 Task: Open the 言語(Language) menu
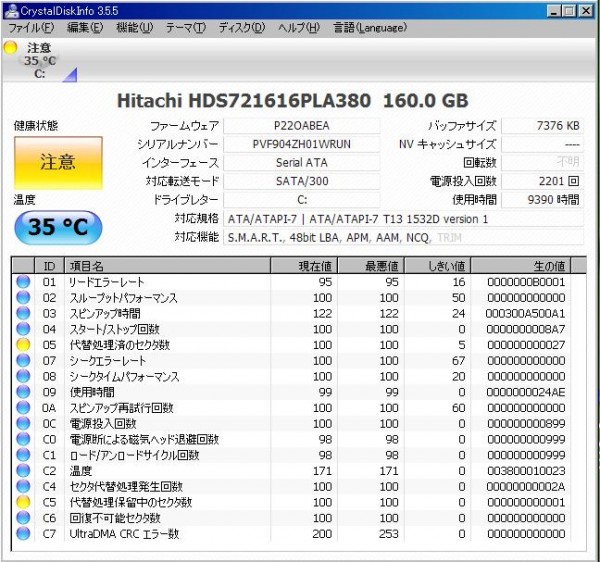(x=370, y=28)
